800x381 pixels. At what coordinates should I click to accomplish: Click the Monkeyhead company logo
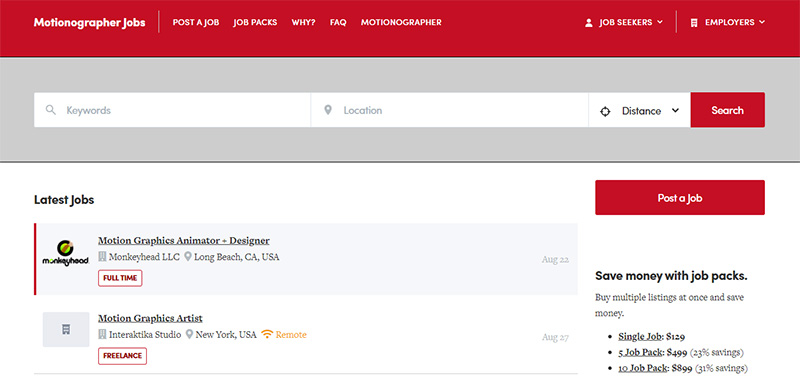pyautogui.click(x=65, y=253)
